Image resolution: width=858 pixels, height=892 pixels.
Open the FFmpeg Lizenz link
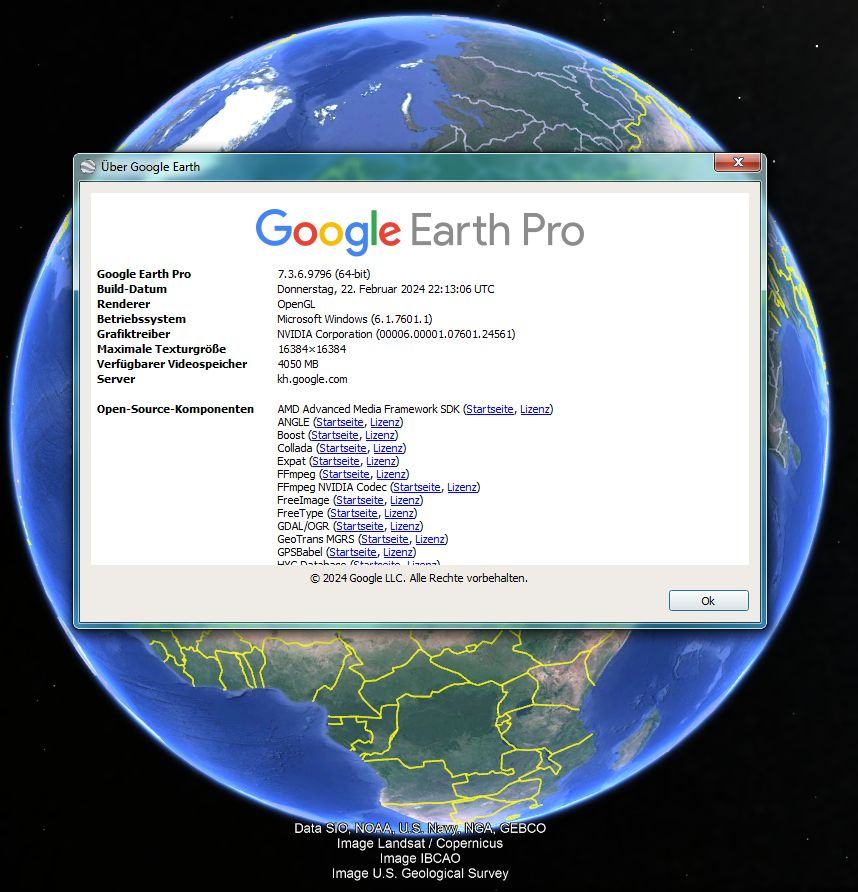click(x=391, y=474)
